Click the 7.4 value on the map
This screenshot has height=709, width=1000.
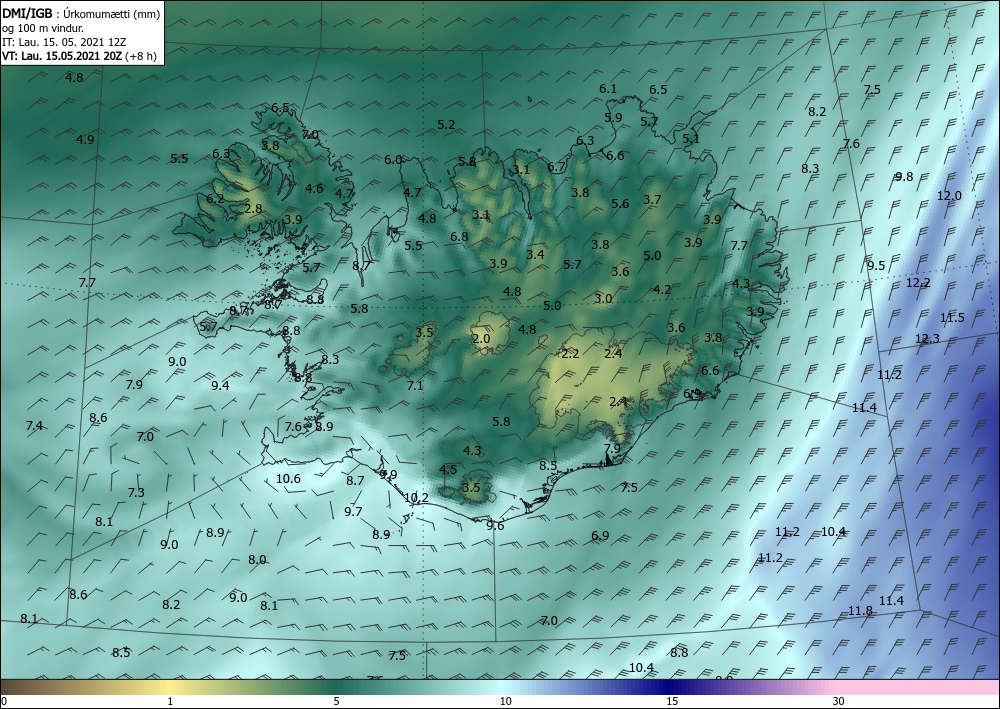[x=34, y=425]
